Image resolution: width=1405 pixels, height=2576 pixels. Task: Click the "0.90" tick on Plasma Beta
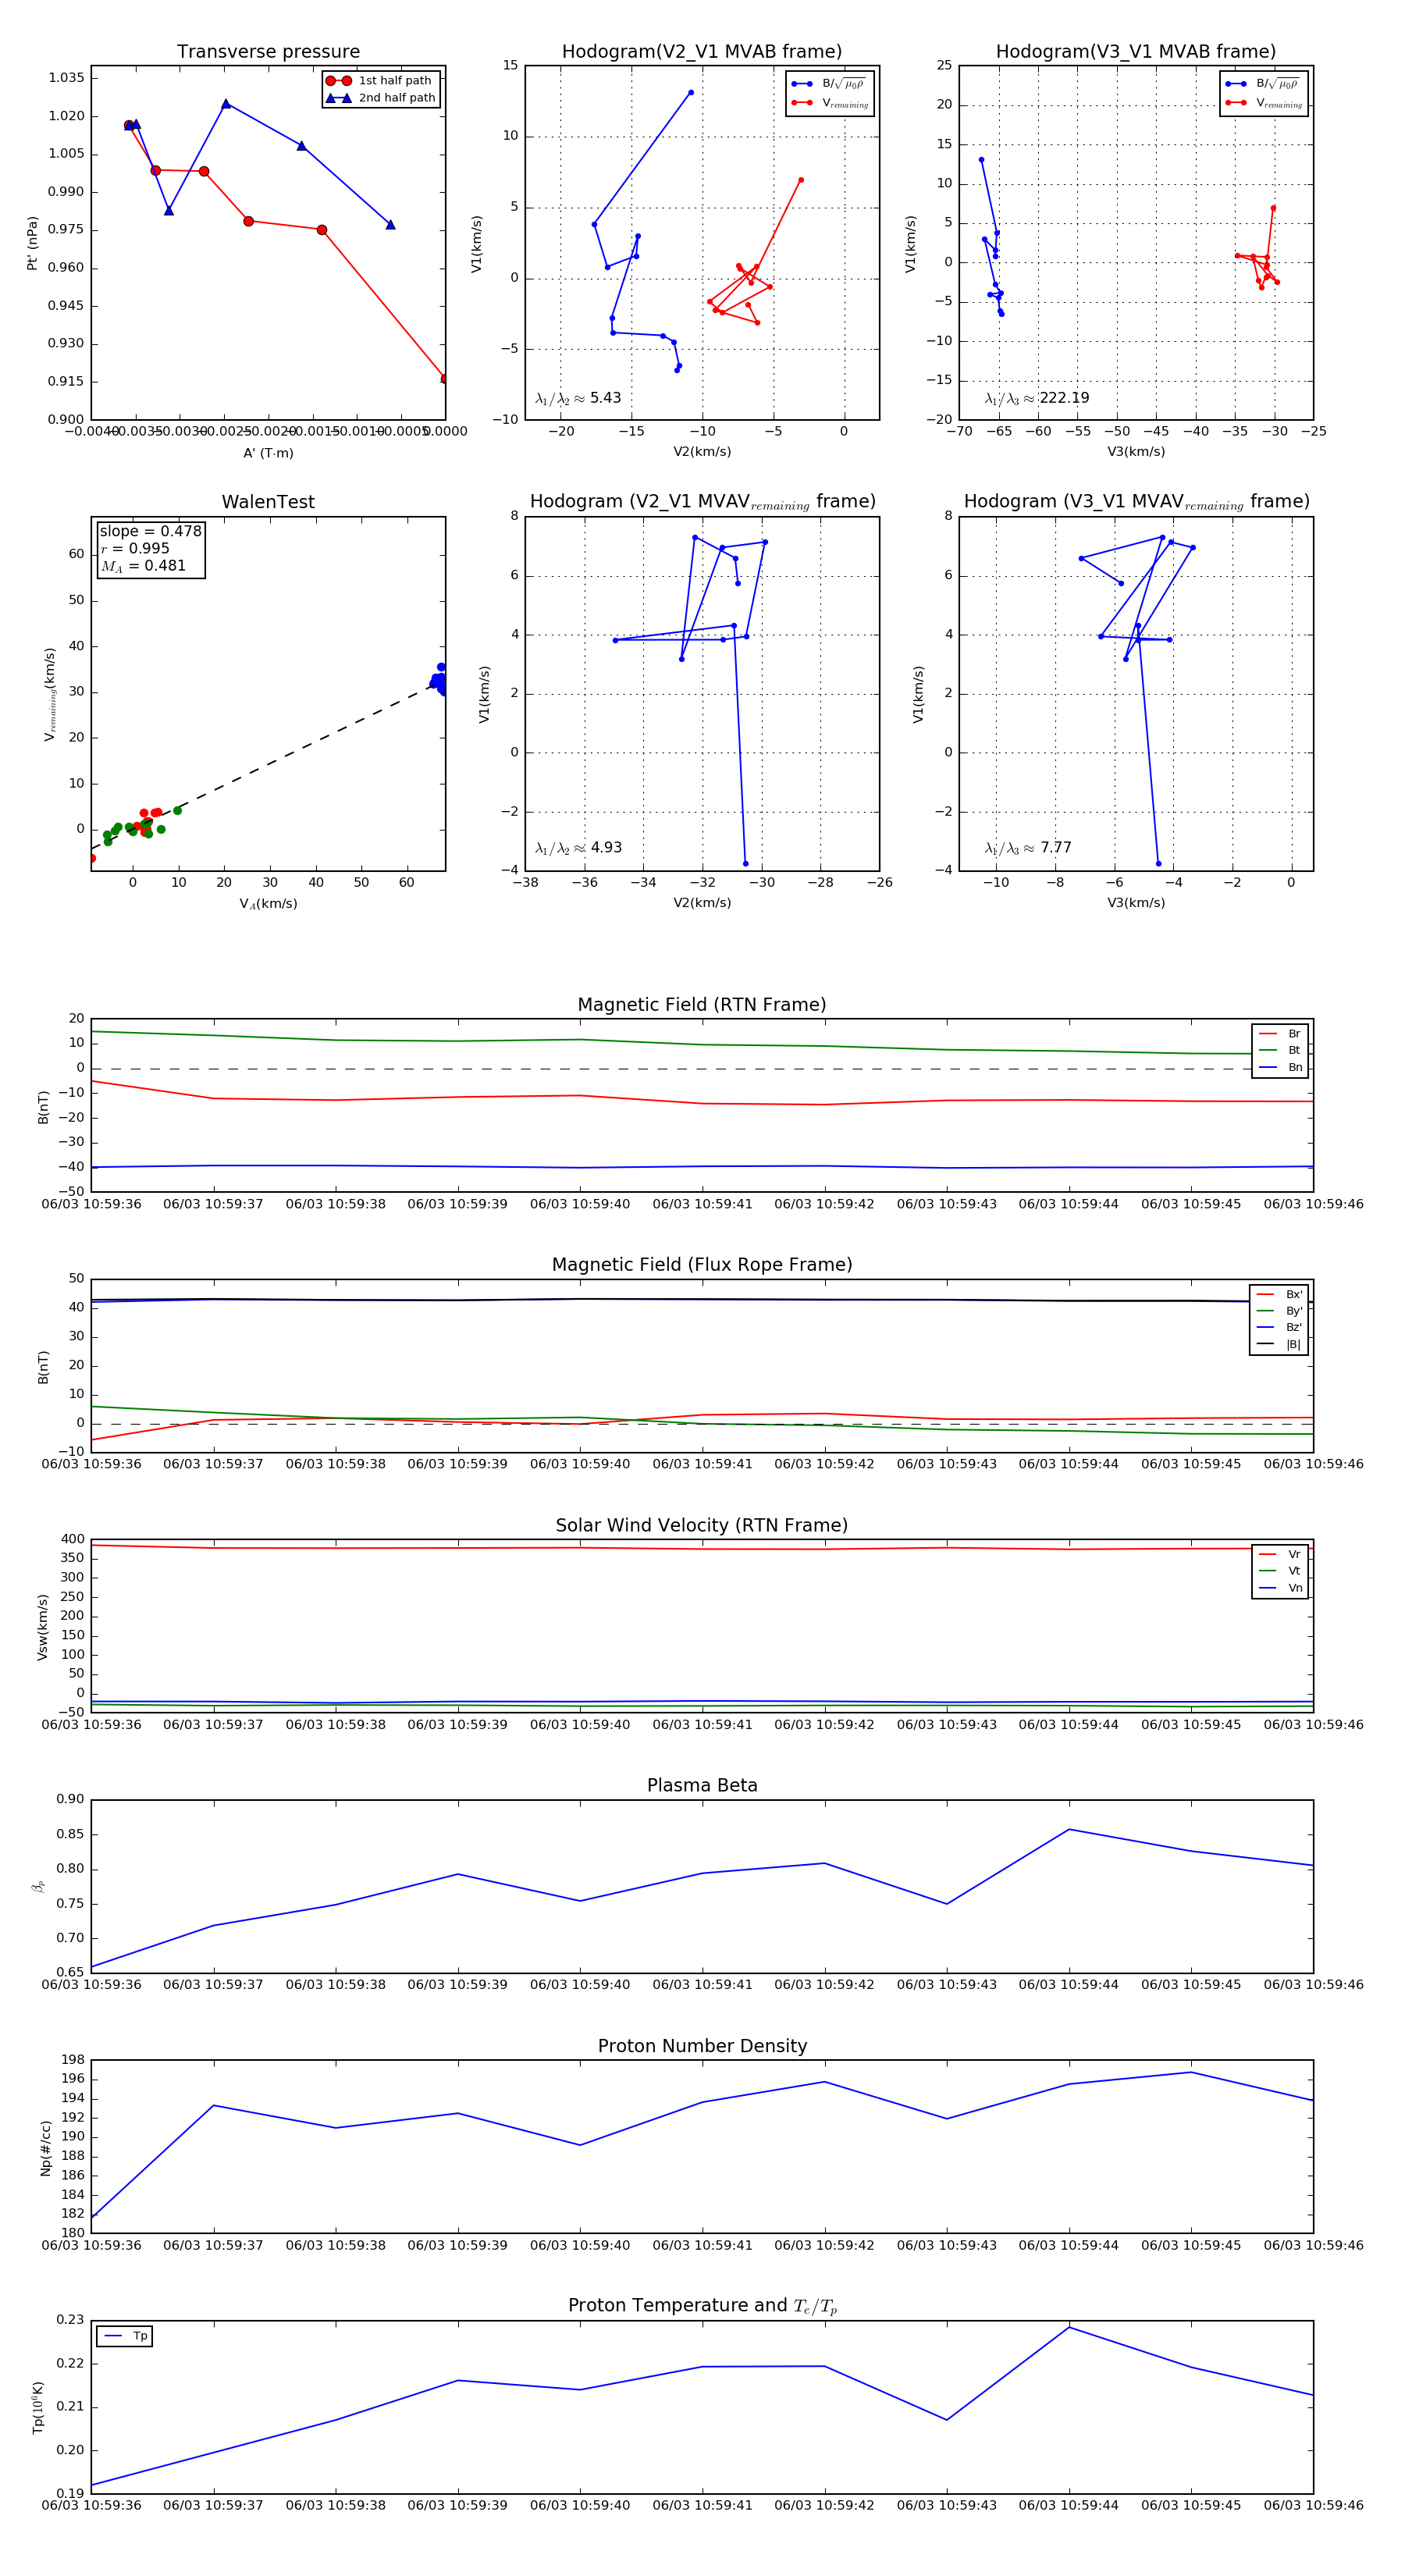tap(70, 1799)
